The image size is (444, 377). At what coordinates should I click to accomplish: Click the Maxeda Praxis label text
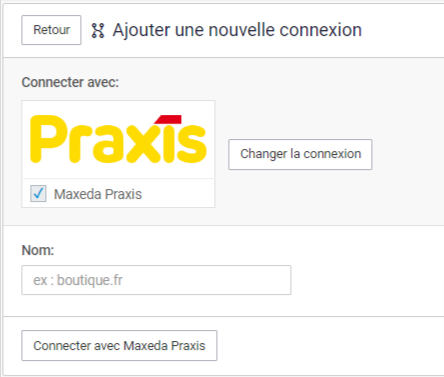point(98,194)
